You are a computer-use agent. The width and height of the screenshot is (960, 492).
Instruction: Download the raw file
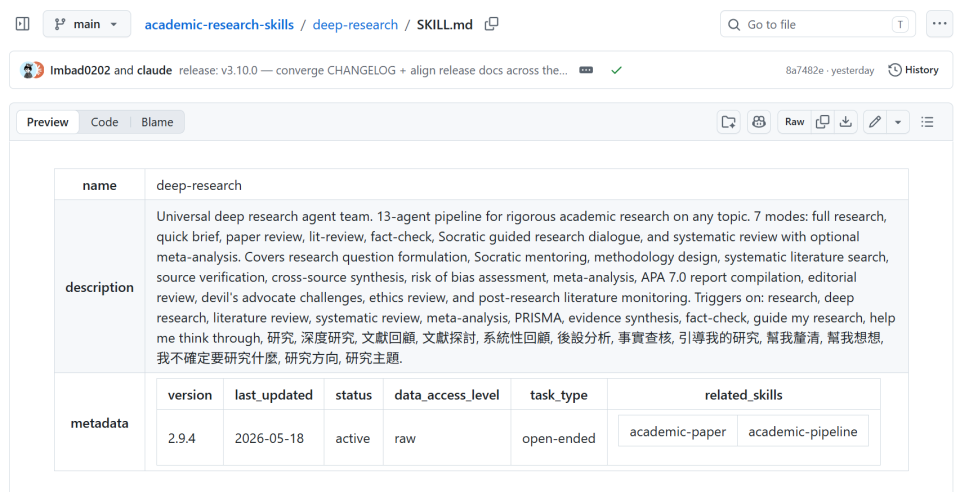(x=846, y=122)
